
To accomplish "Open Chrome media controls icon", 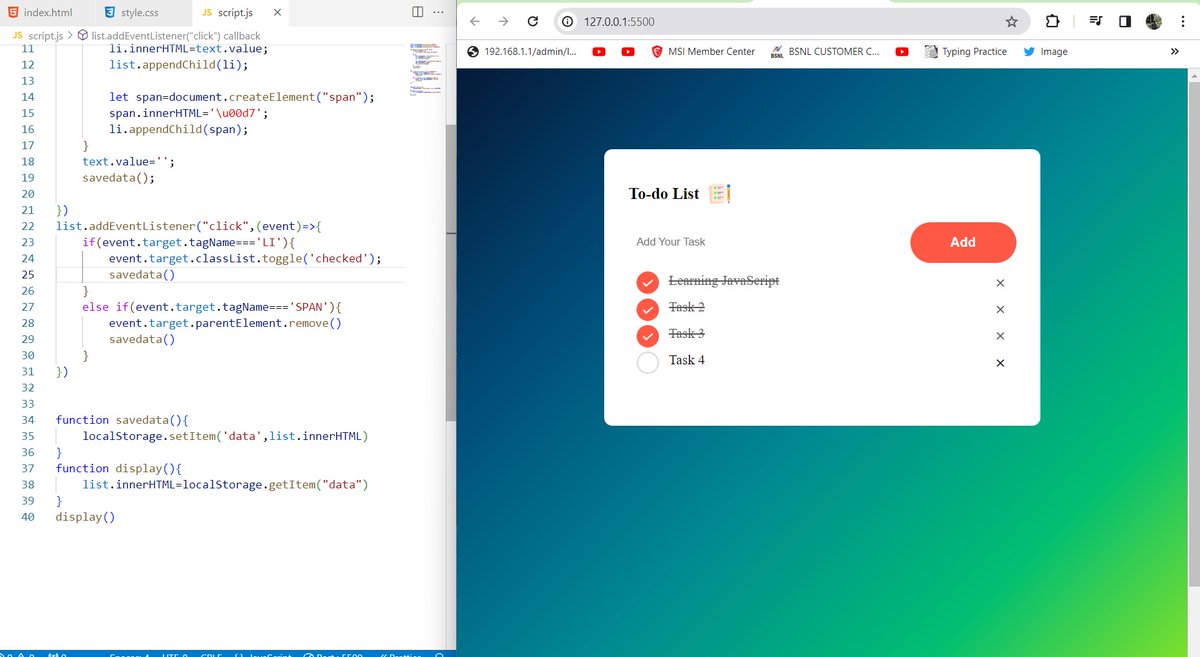I will 1096,21.
